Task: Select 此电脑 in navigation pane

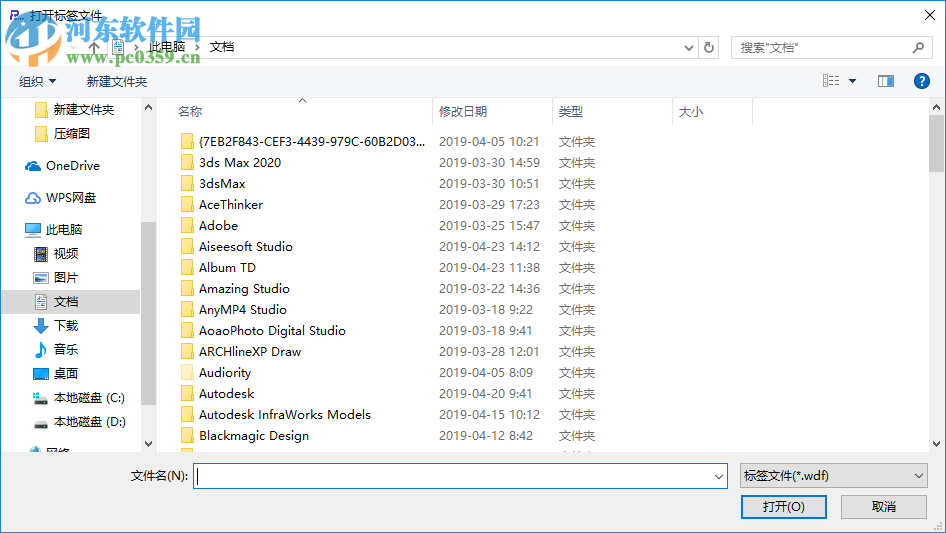Action: (53, 229)
